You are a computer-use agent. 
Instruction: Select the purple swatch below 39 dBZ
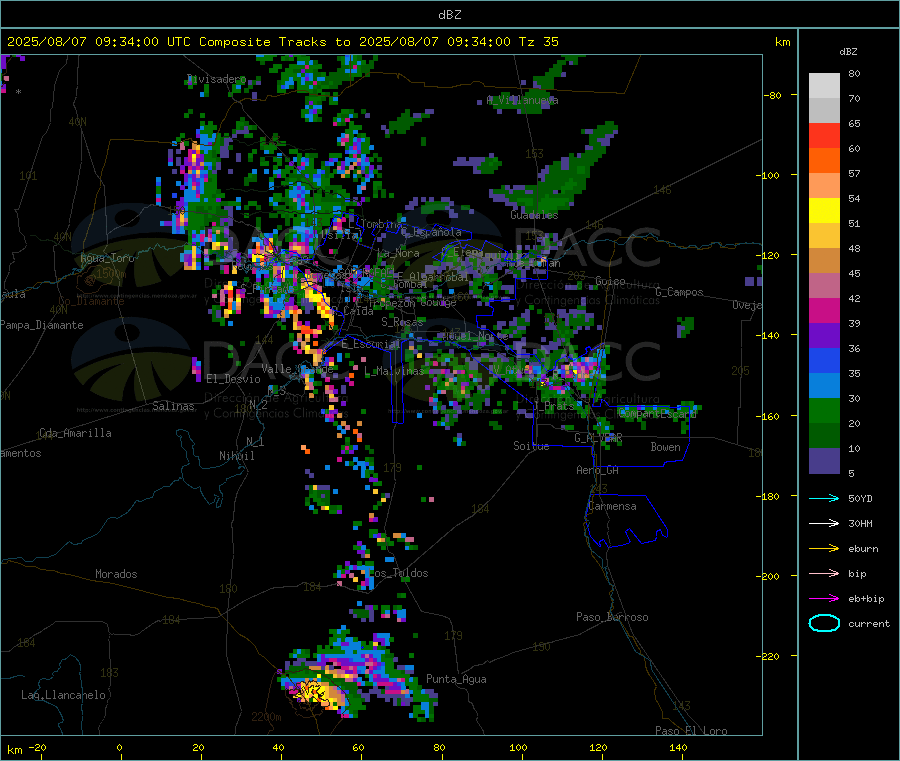coord(824,336)
